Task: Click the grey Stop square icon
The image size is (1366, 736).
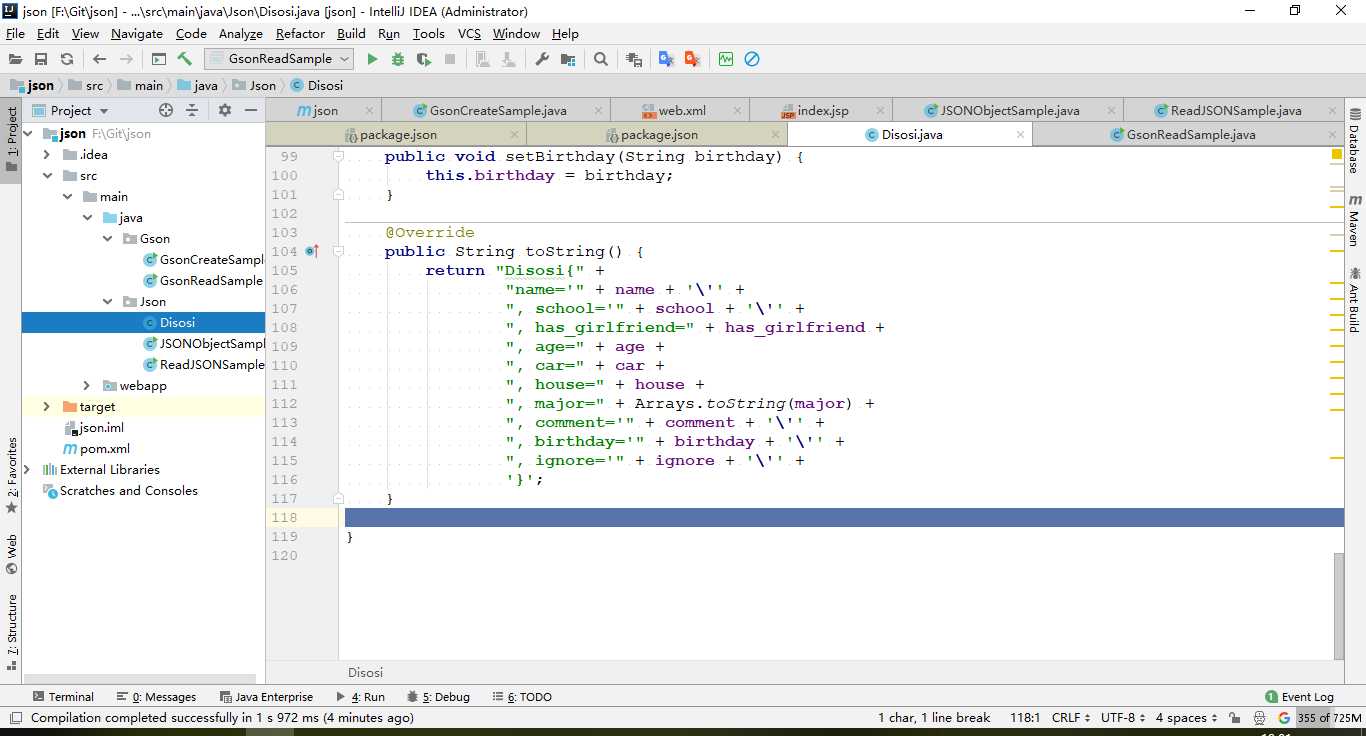Action: click(x=450, y=59)
